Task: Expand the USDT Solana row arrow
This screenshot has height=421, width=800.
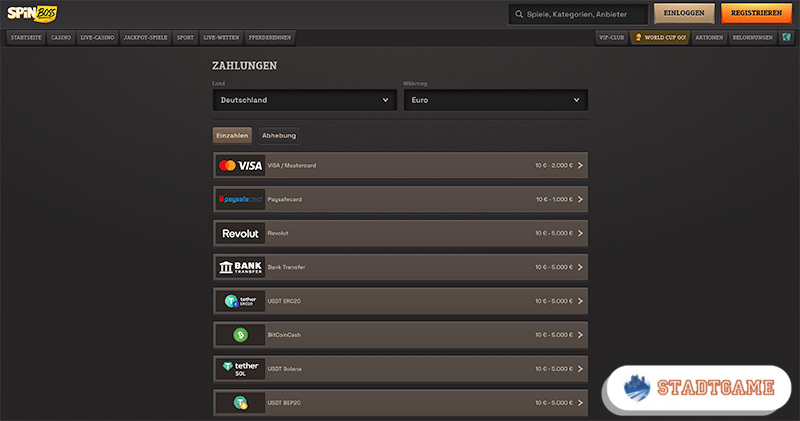Action: click(580, 368)
